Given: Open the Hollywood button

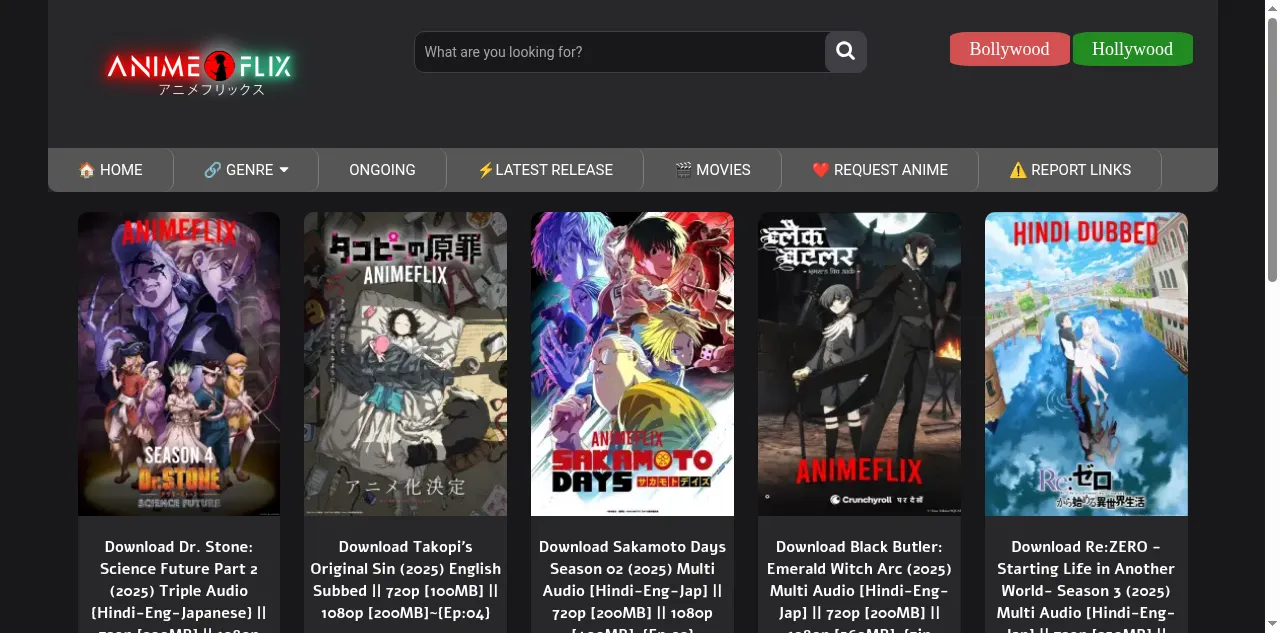Looking at the screenshot, I should [x=1132, y=49].
